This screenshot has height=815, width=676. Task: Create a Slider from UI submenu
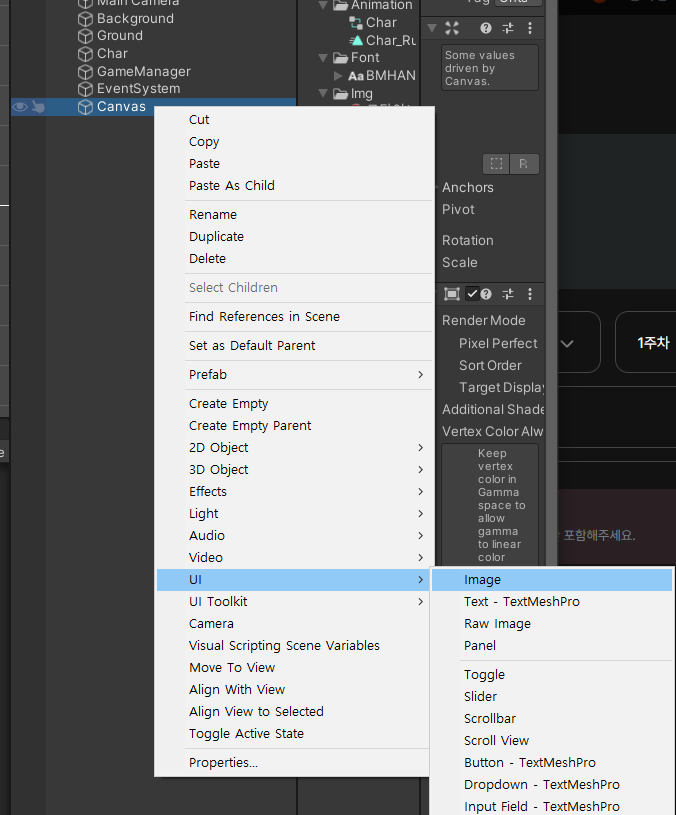coord(552,696)
